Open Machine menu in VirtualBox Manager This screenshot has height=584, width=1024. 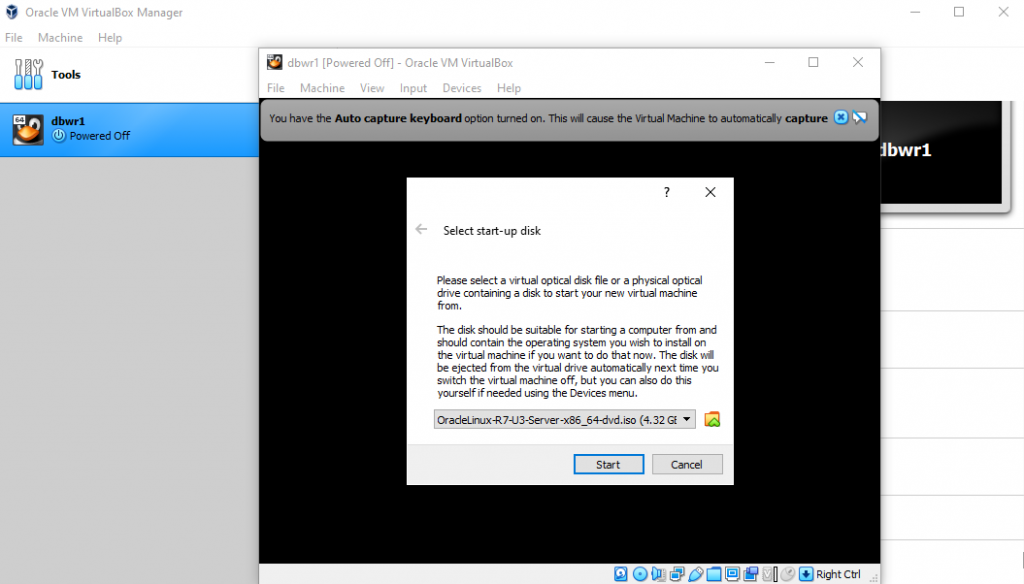60,38
